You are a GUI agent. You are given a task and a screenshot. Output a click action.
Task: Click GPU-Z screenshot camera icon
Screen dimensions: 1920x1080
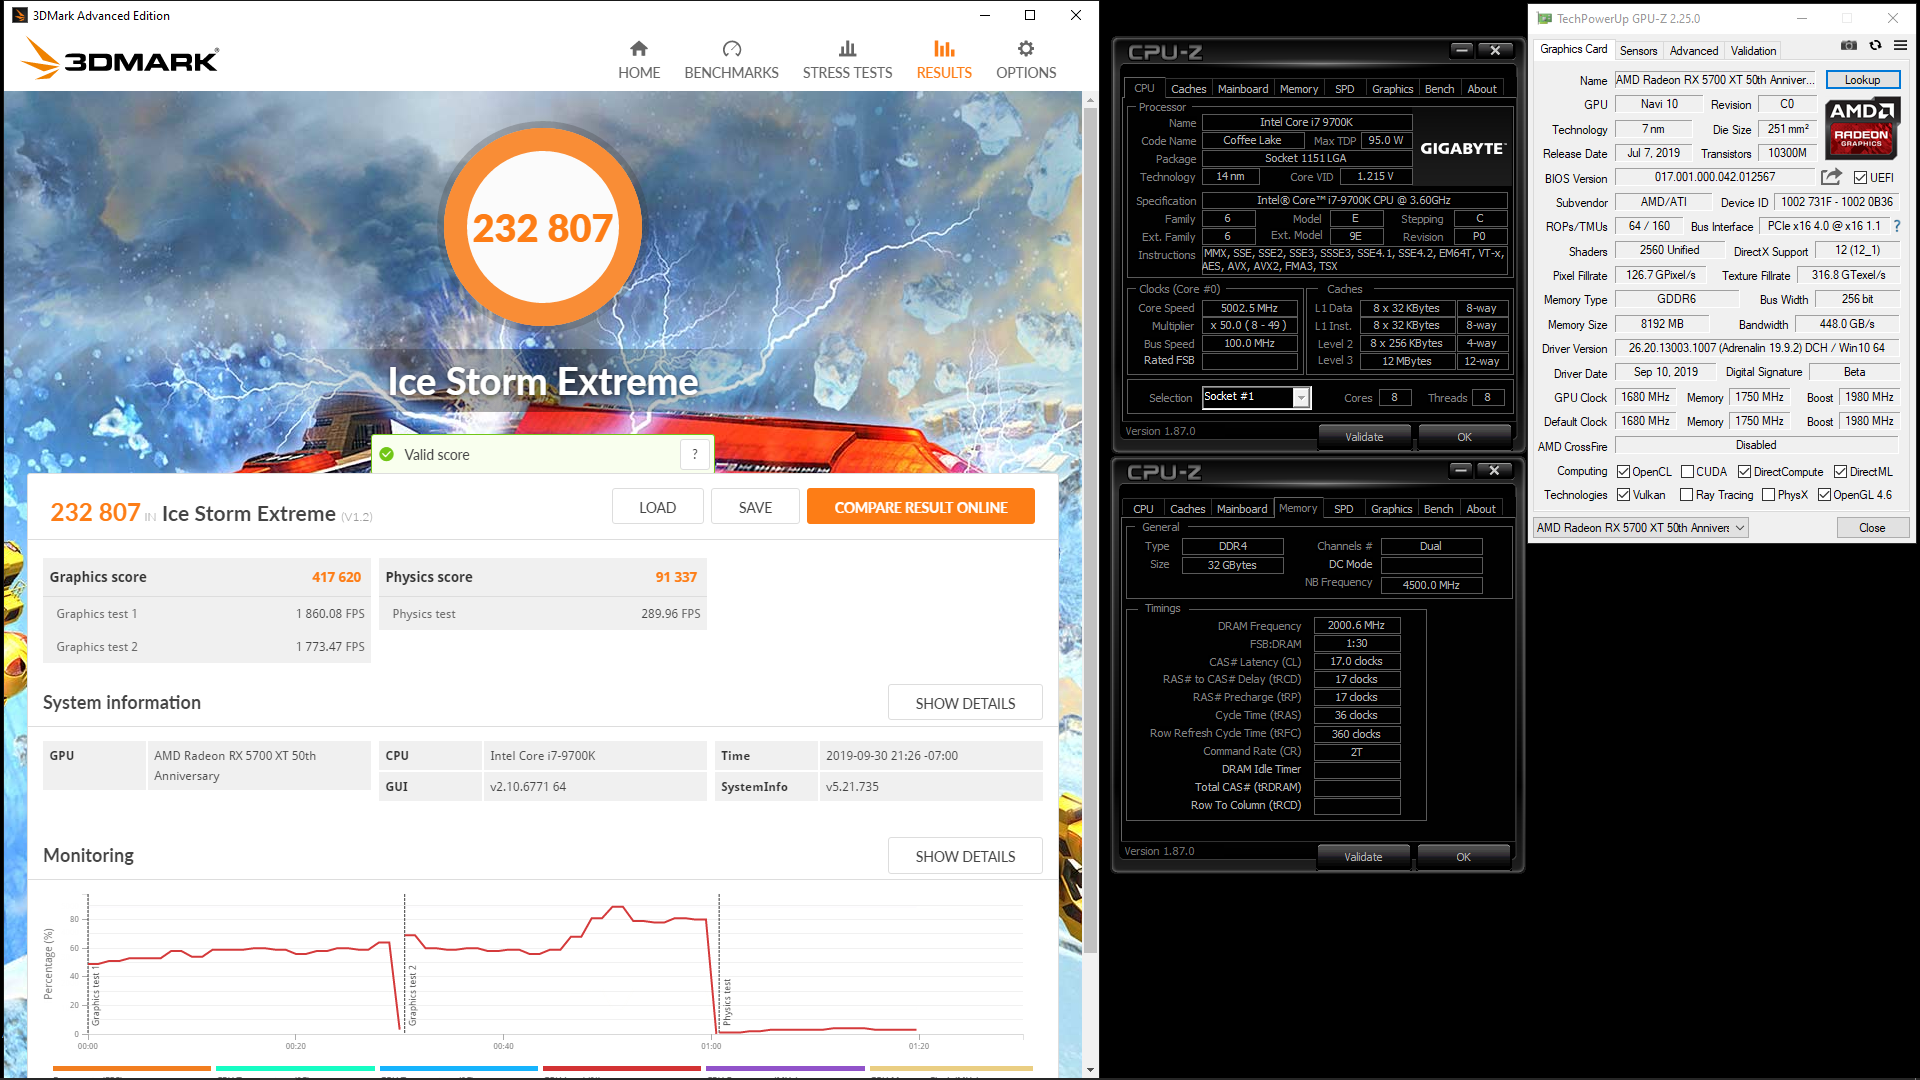[x=1849, y=46]
